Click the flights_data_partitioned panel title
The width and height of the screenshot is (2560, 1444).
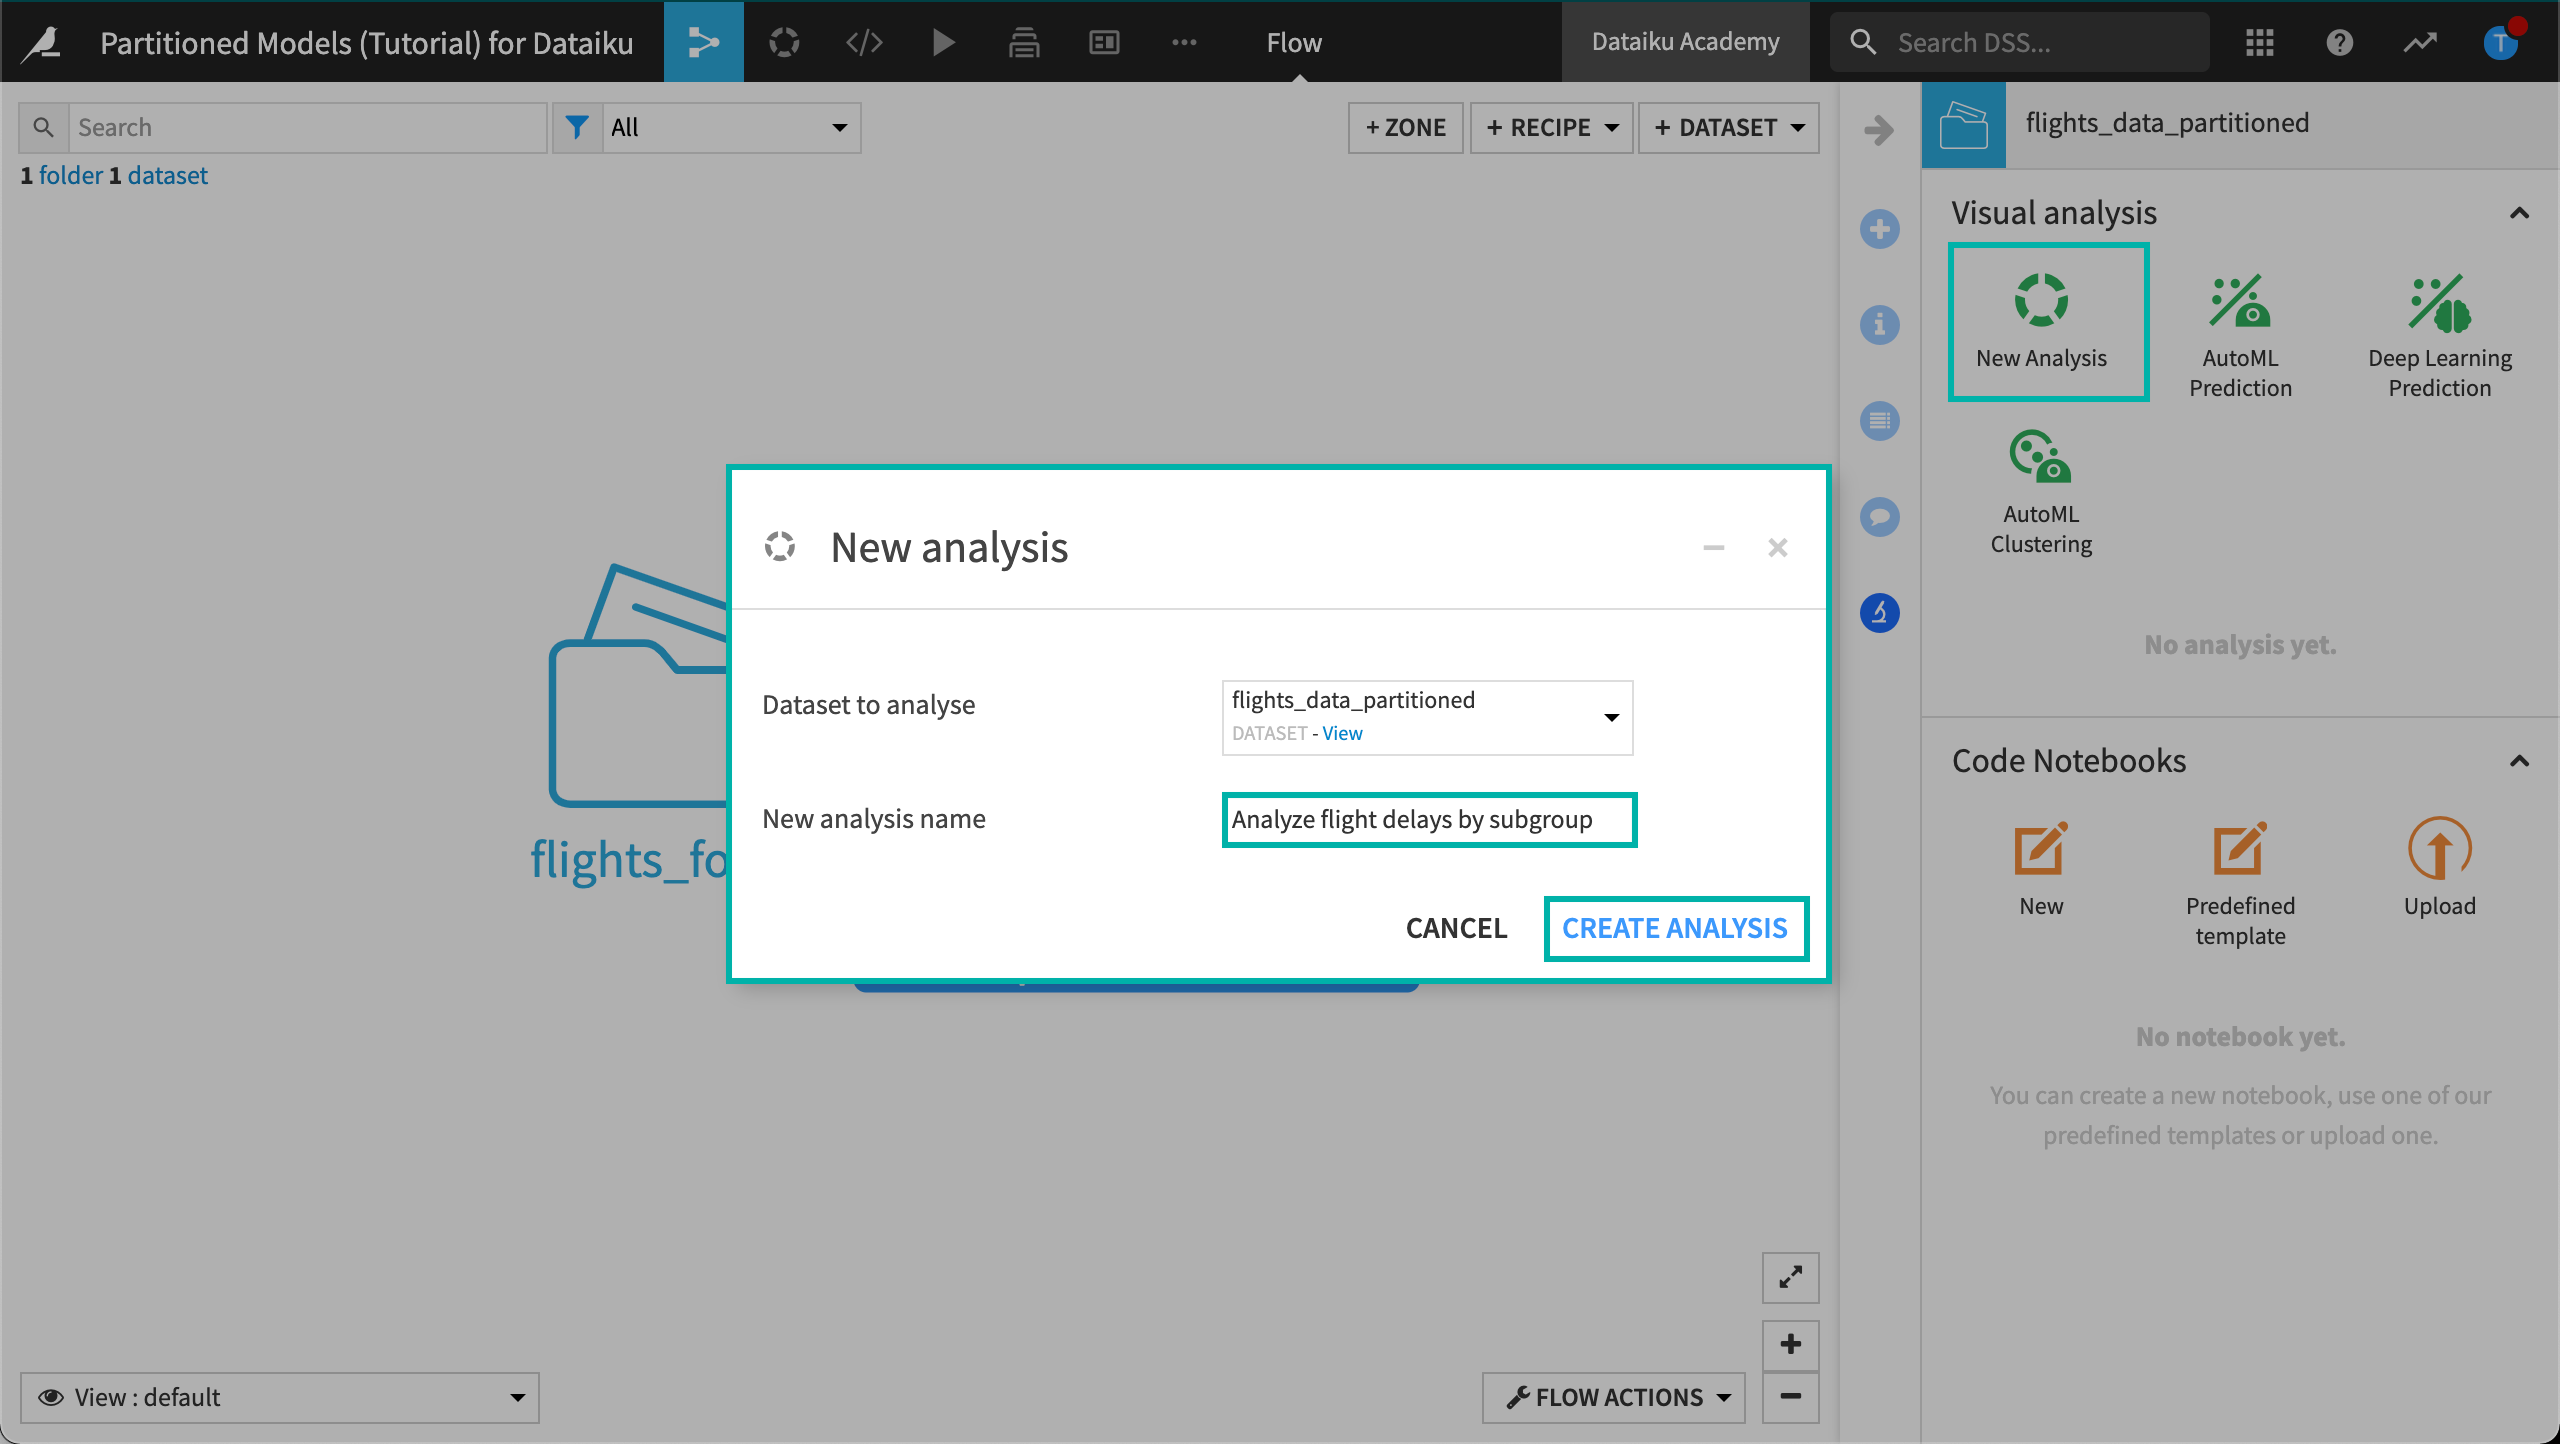(x=2167, y=123)
